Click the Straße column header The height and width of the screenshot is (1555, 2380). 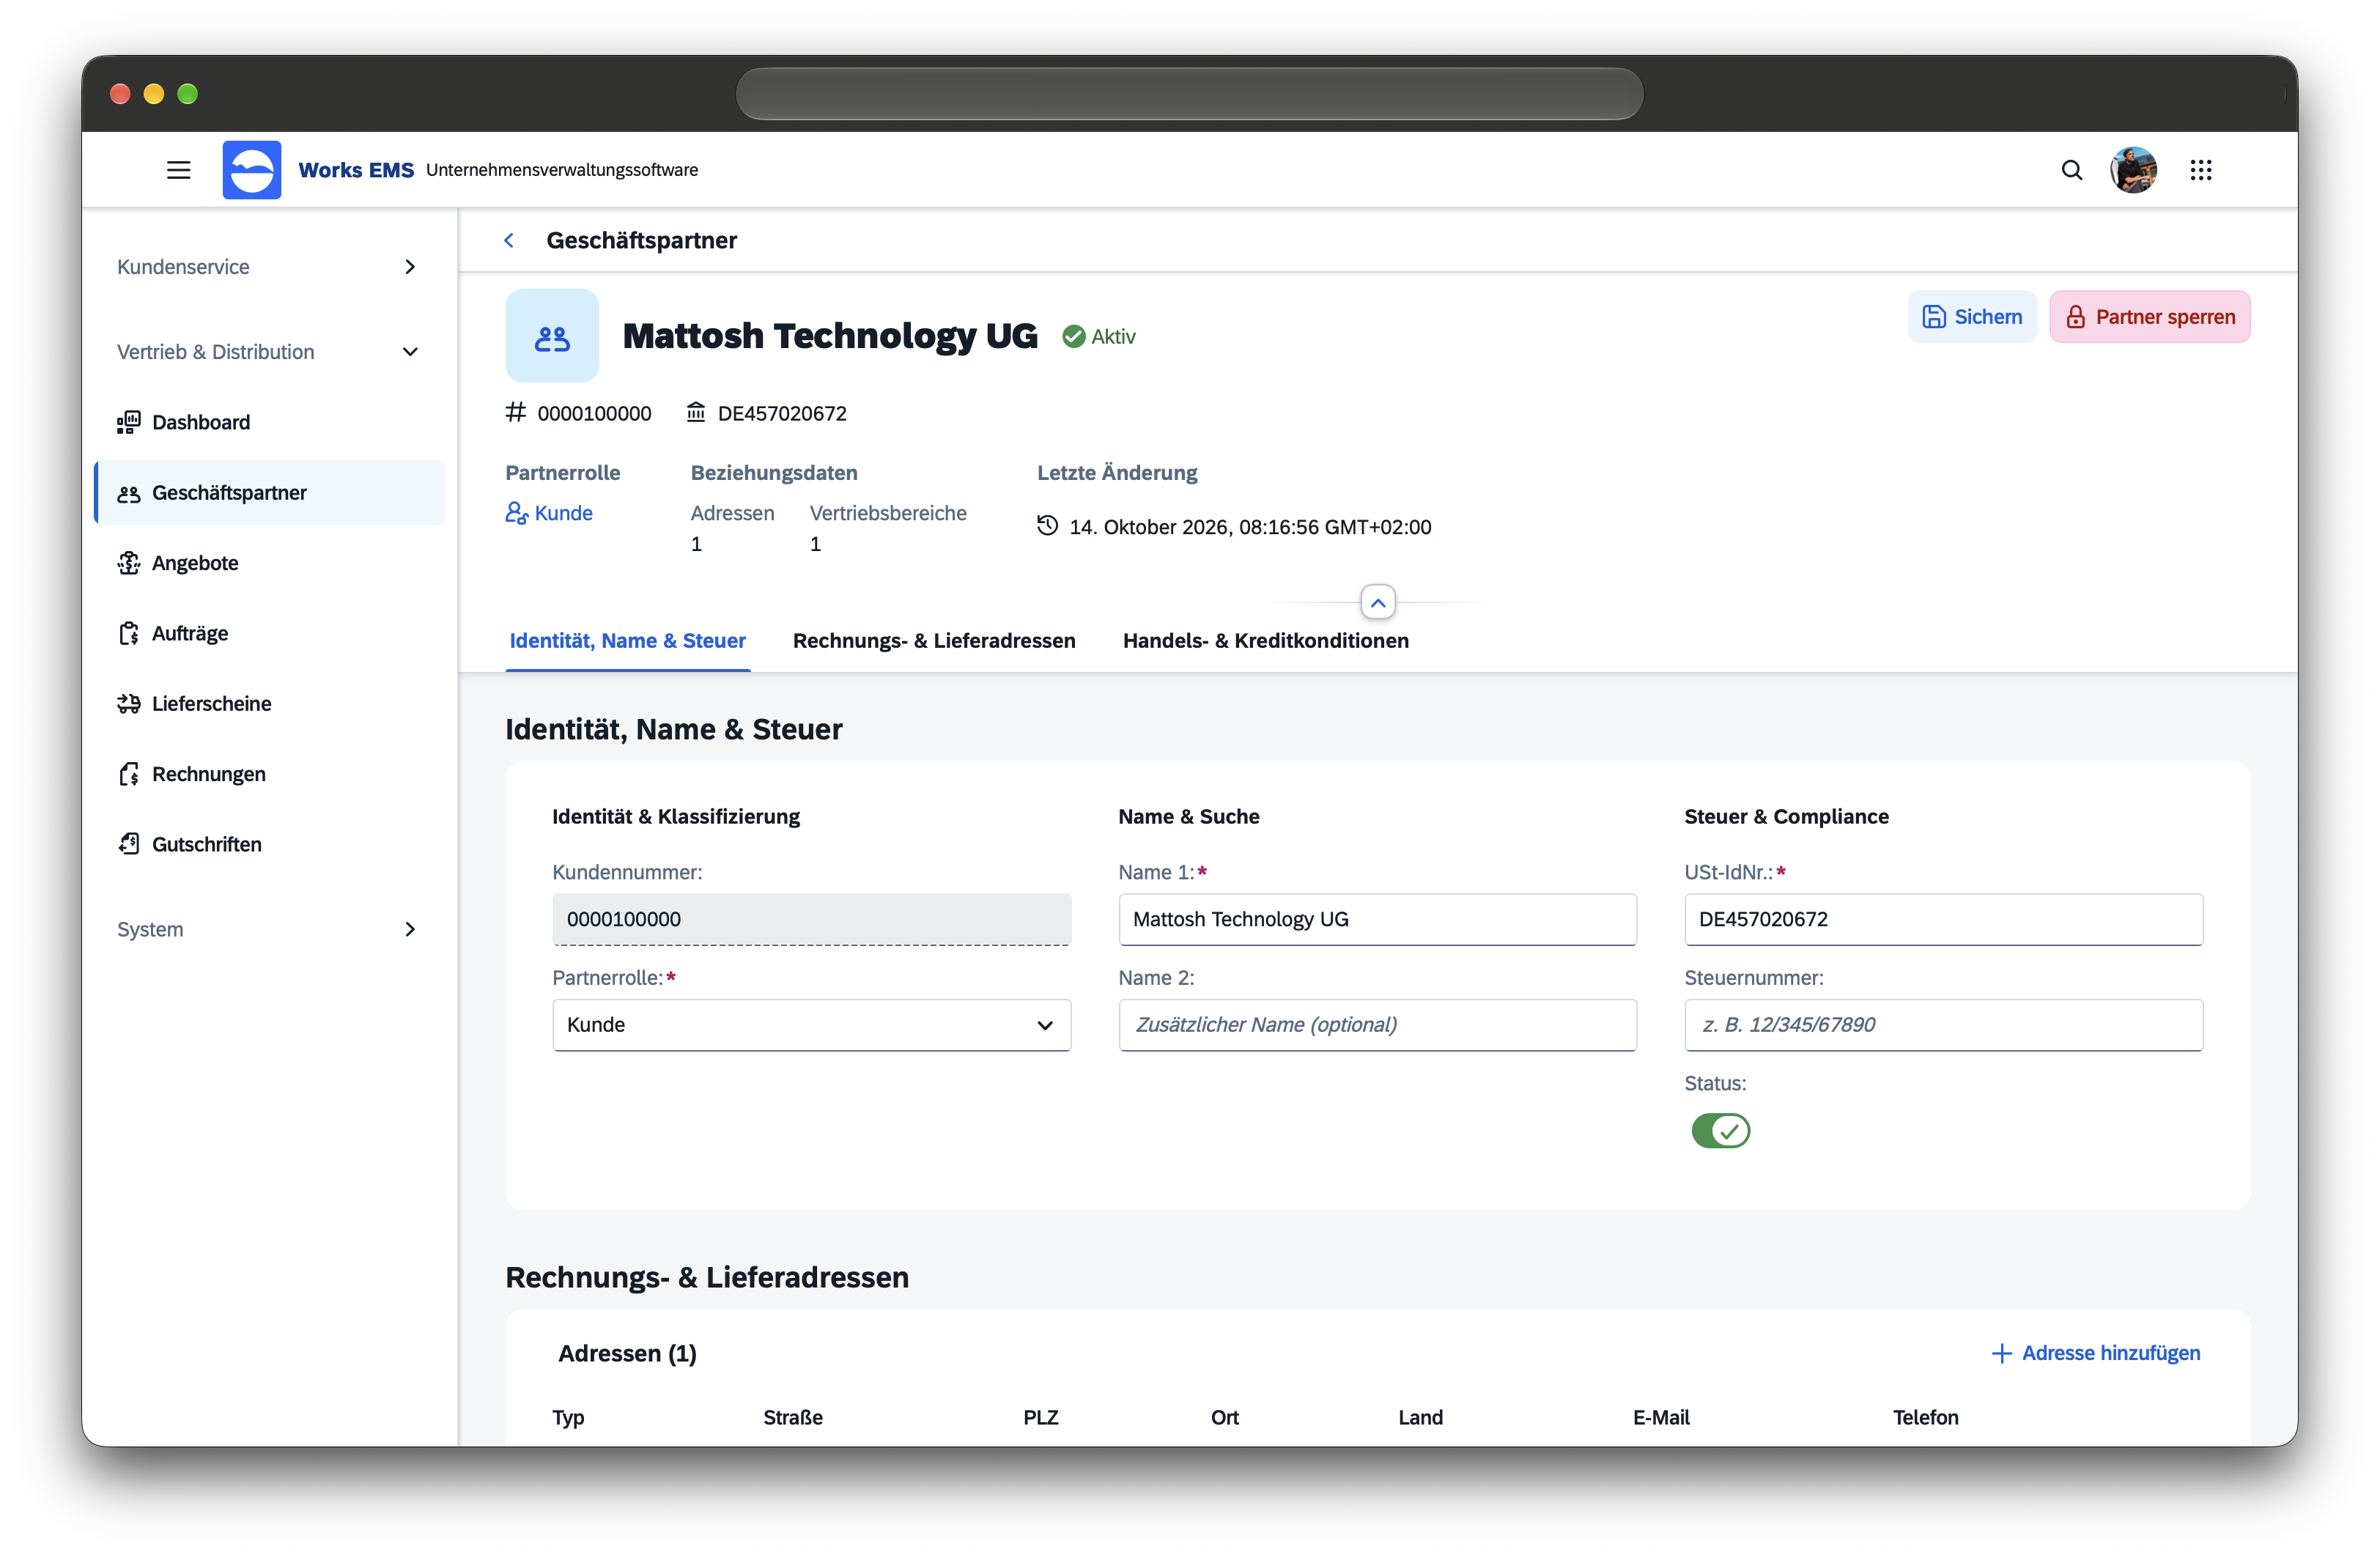point(793,1417)
